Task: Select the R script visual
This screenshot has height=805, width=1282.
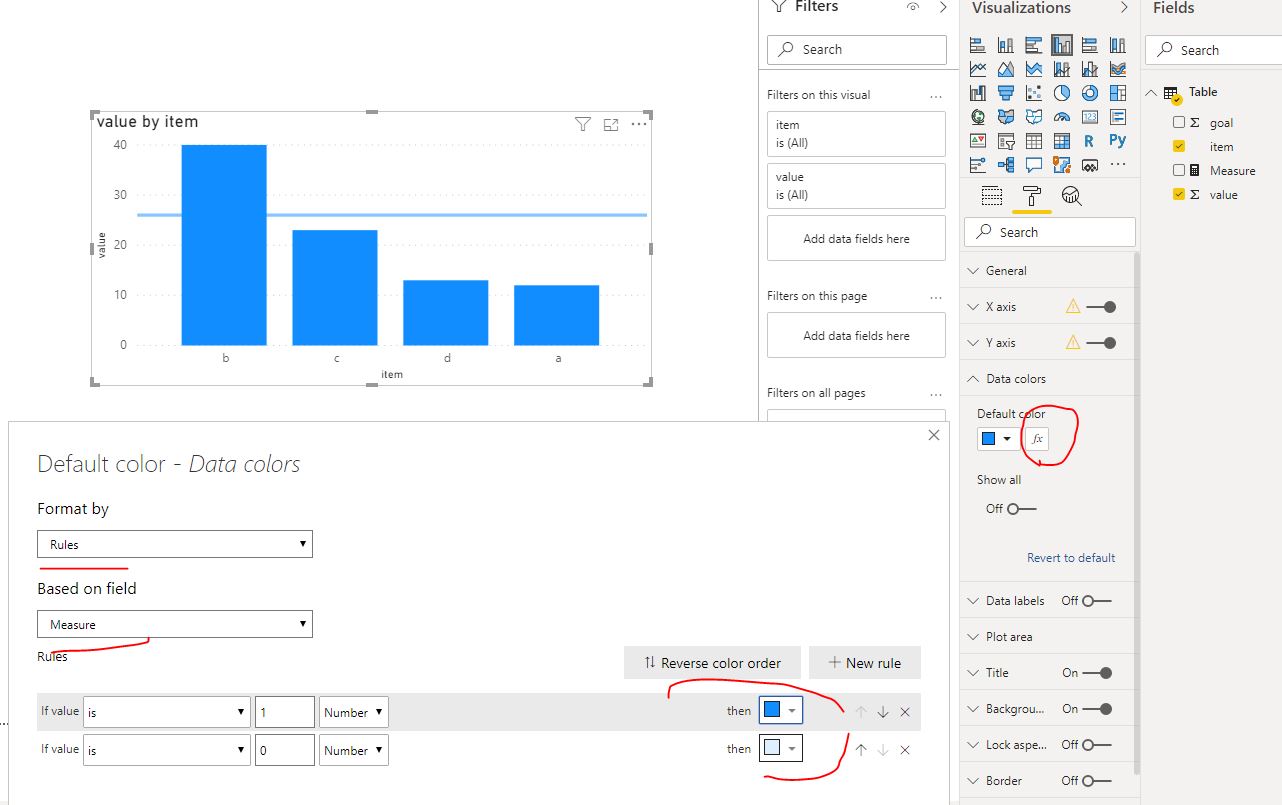Action: [1089, 141]
